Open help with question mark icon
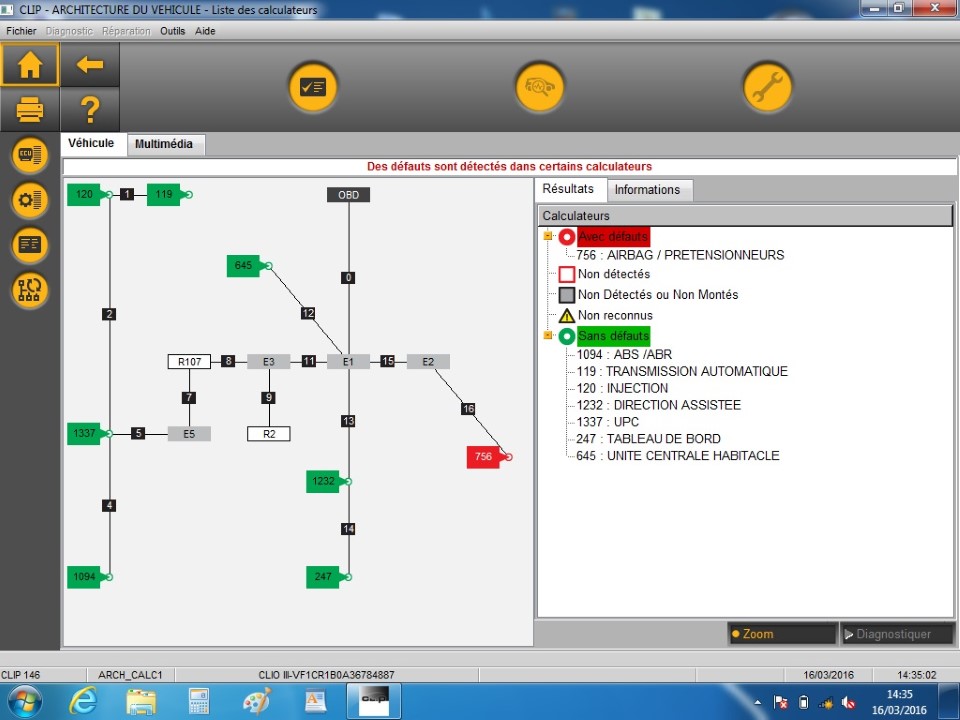This screenshot has height=720, width=960. [x=90, y=110]
